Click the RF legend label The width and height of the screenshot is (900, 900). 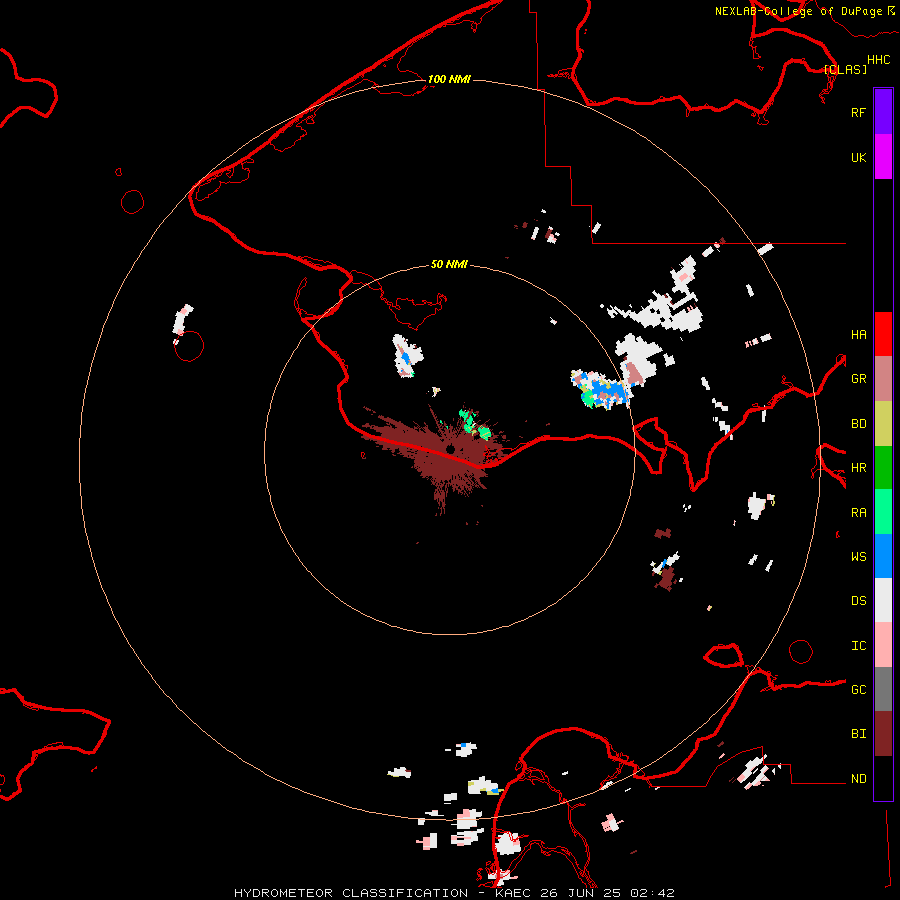tap(858, 112)
